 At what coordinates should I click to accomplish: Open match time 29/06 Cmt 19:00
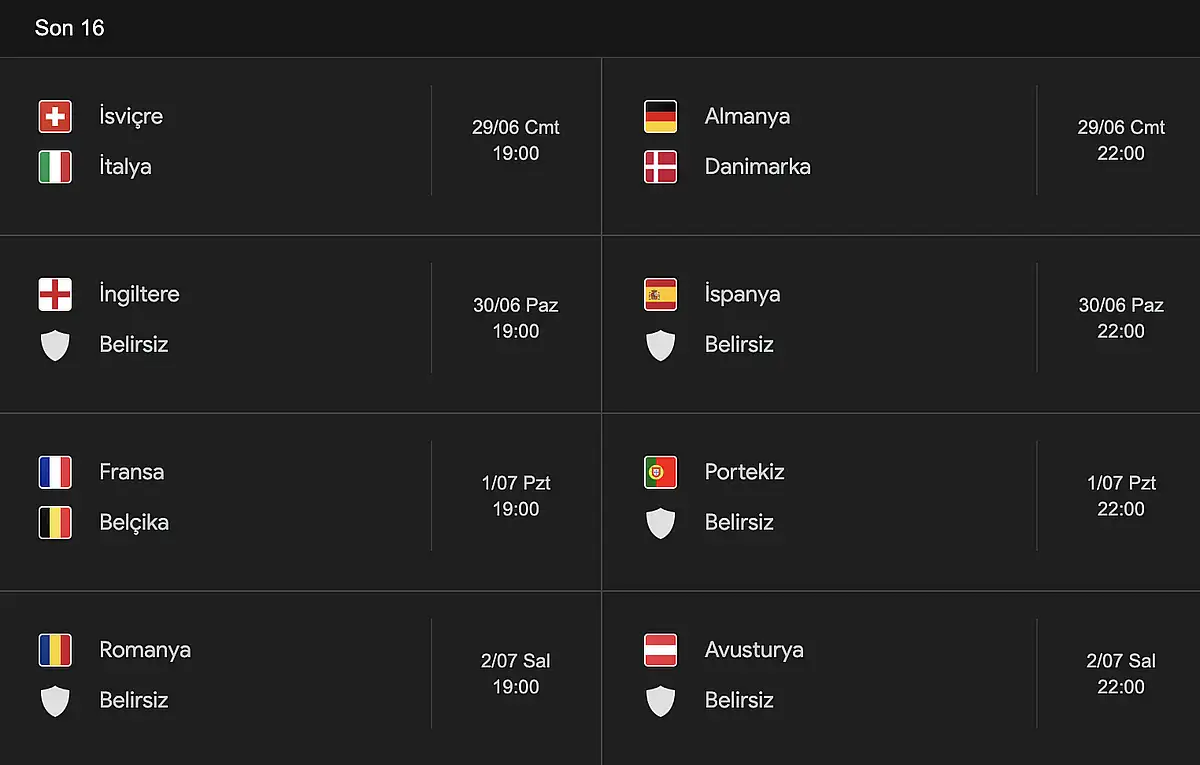[x=516, y=140]
